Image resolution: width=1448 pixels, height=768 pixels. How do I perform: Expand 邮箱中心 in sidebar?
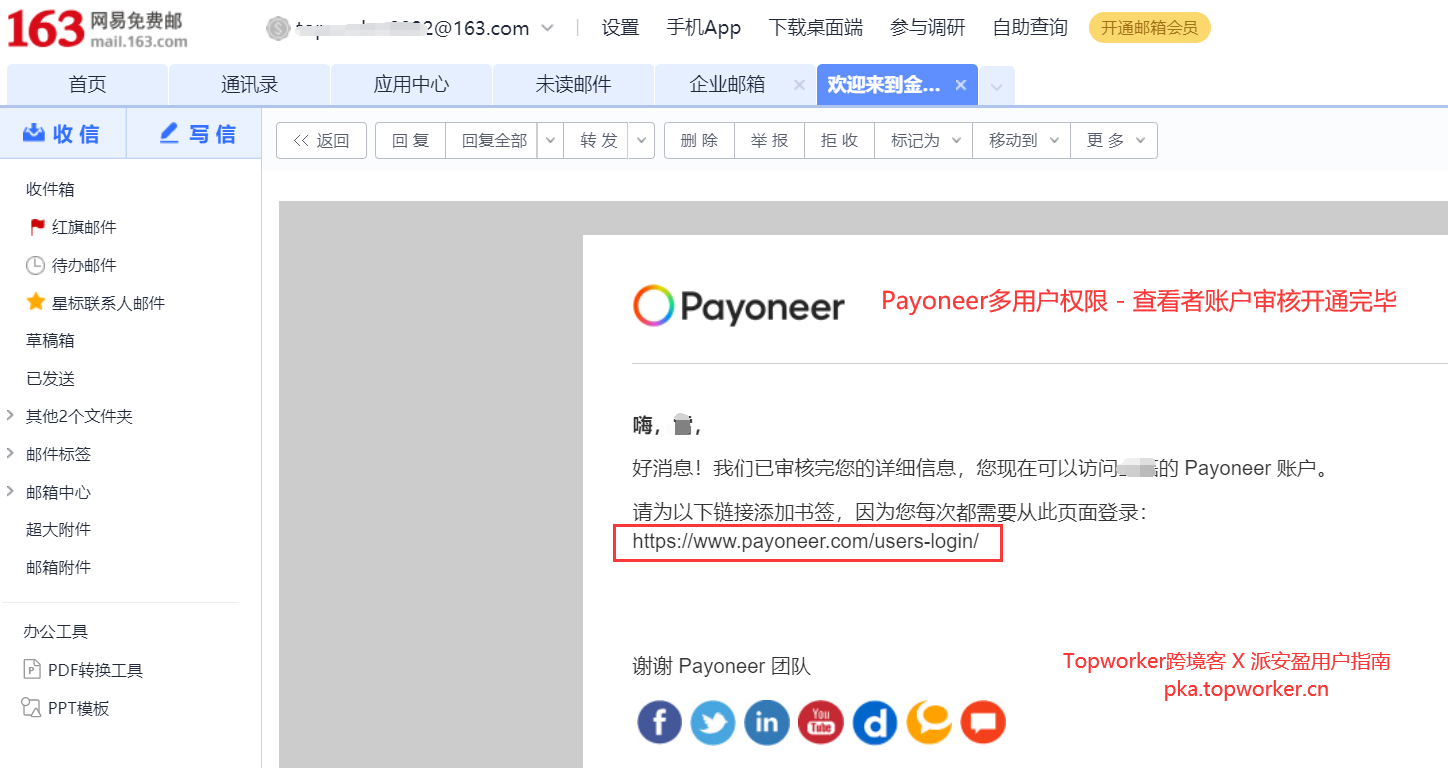[10, 492]
